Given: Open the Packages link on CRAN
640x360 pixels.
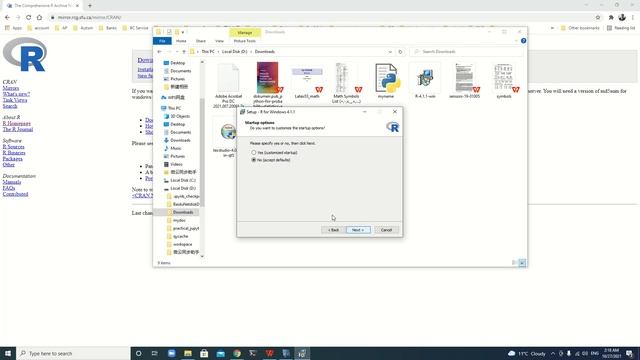Looking at the screenshot, I should tap(13, 159).
